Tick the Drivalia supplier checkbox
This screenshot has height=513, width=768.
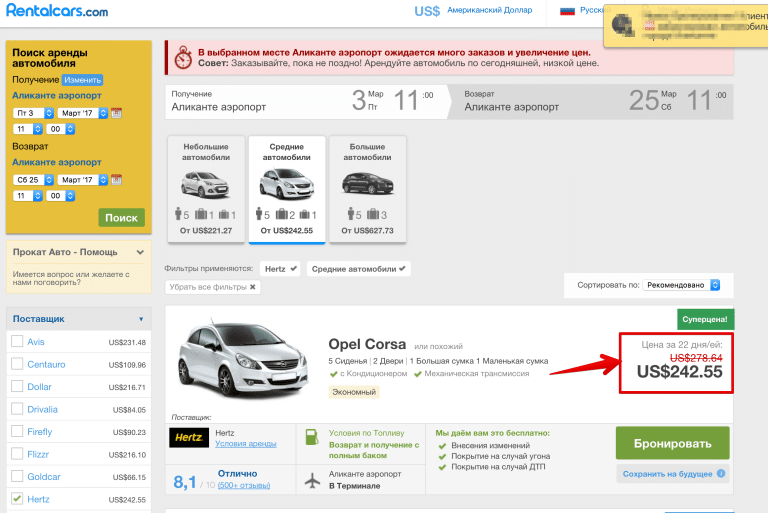pyautogui.click(x=17, y=409)
